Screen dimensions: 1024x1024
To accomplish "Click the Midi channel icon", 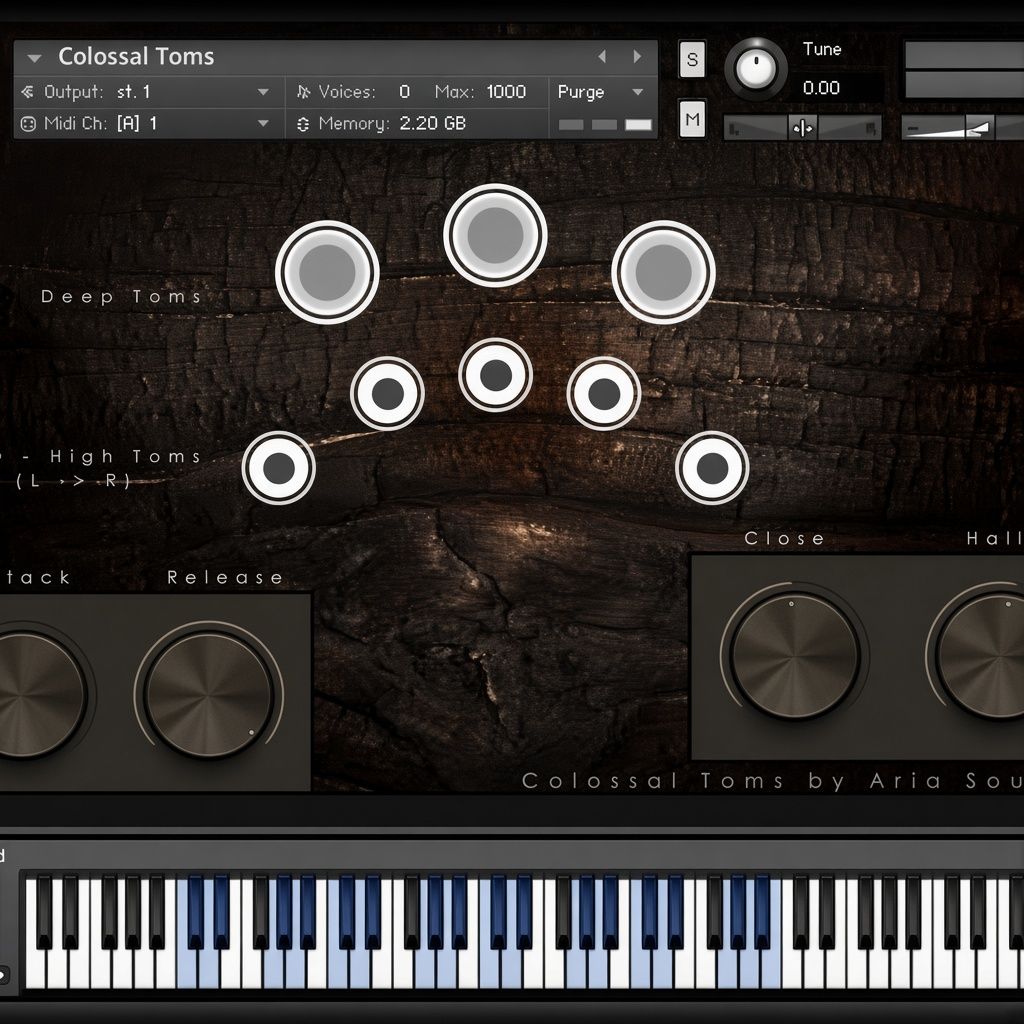I will [28, 123].
